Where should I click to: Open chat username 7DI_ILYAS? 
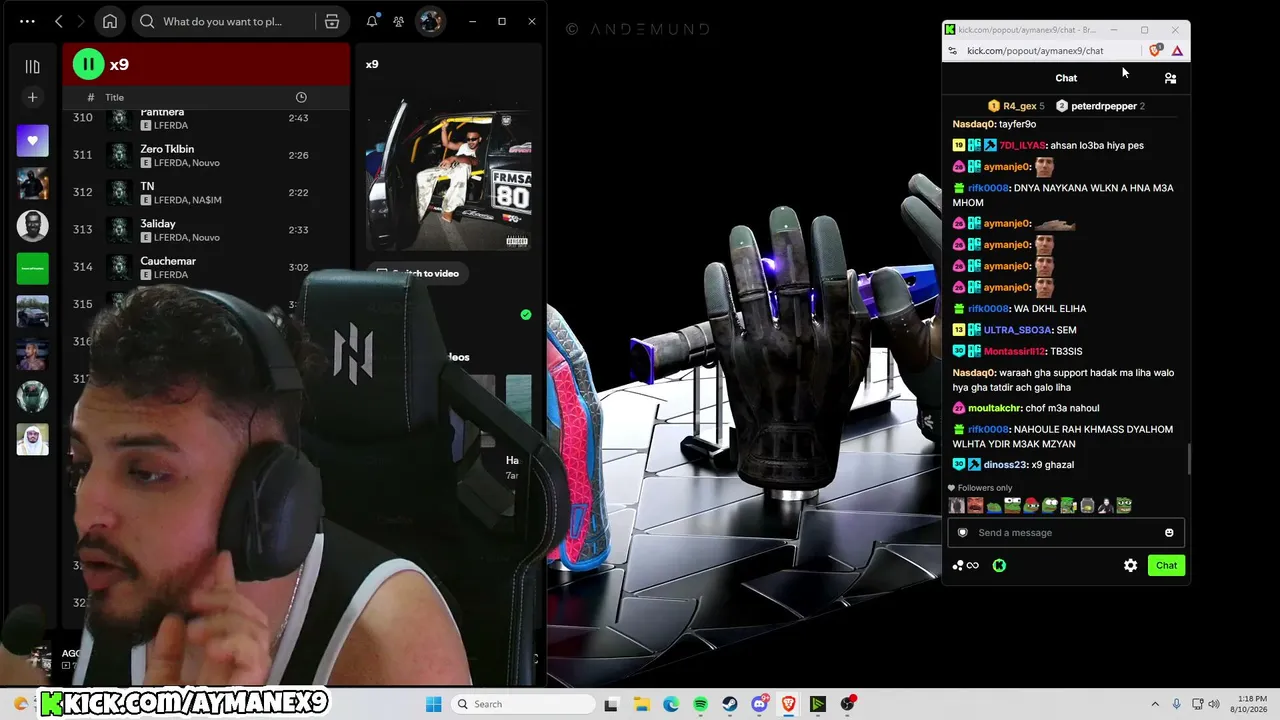tap(1022, 145)
